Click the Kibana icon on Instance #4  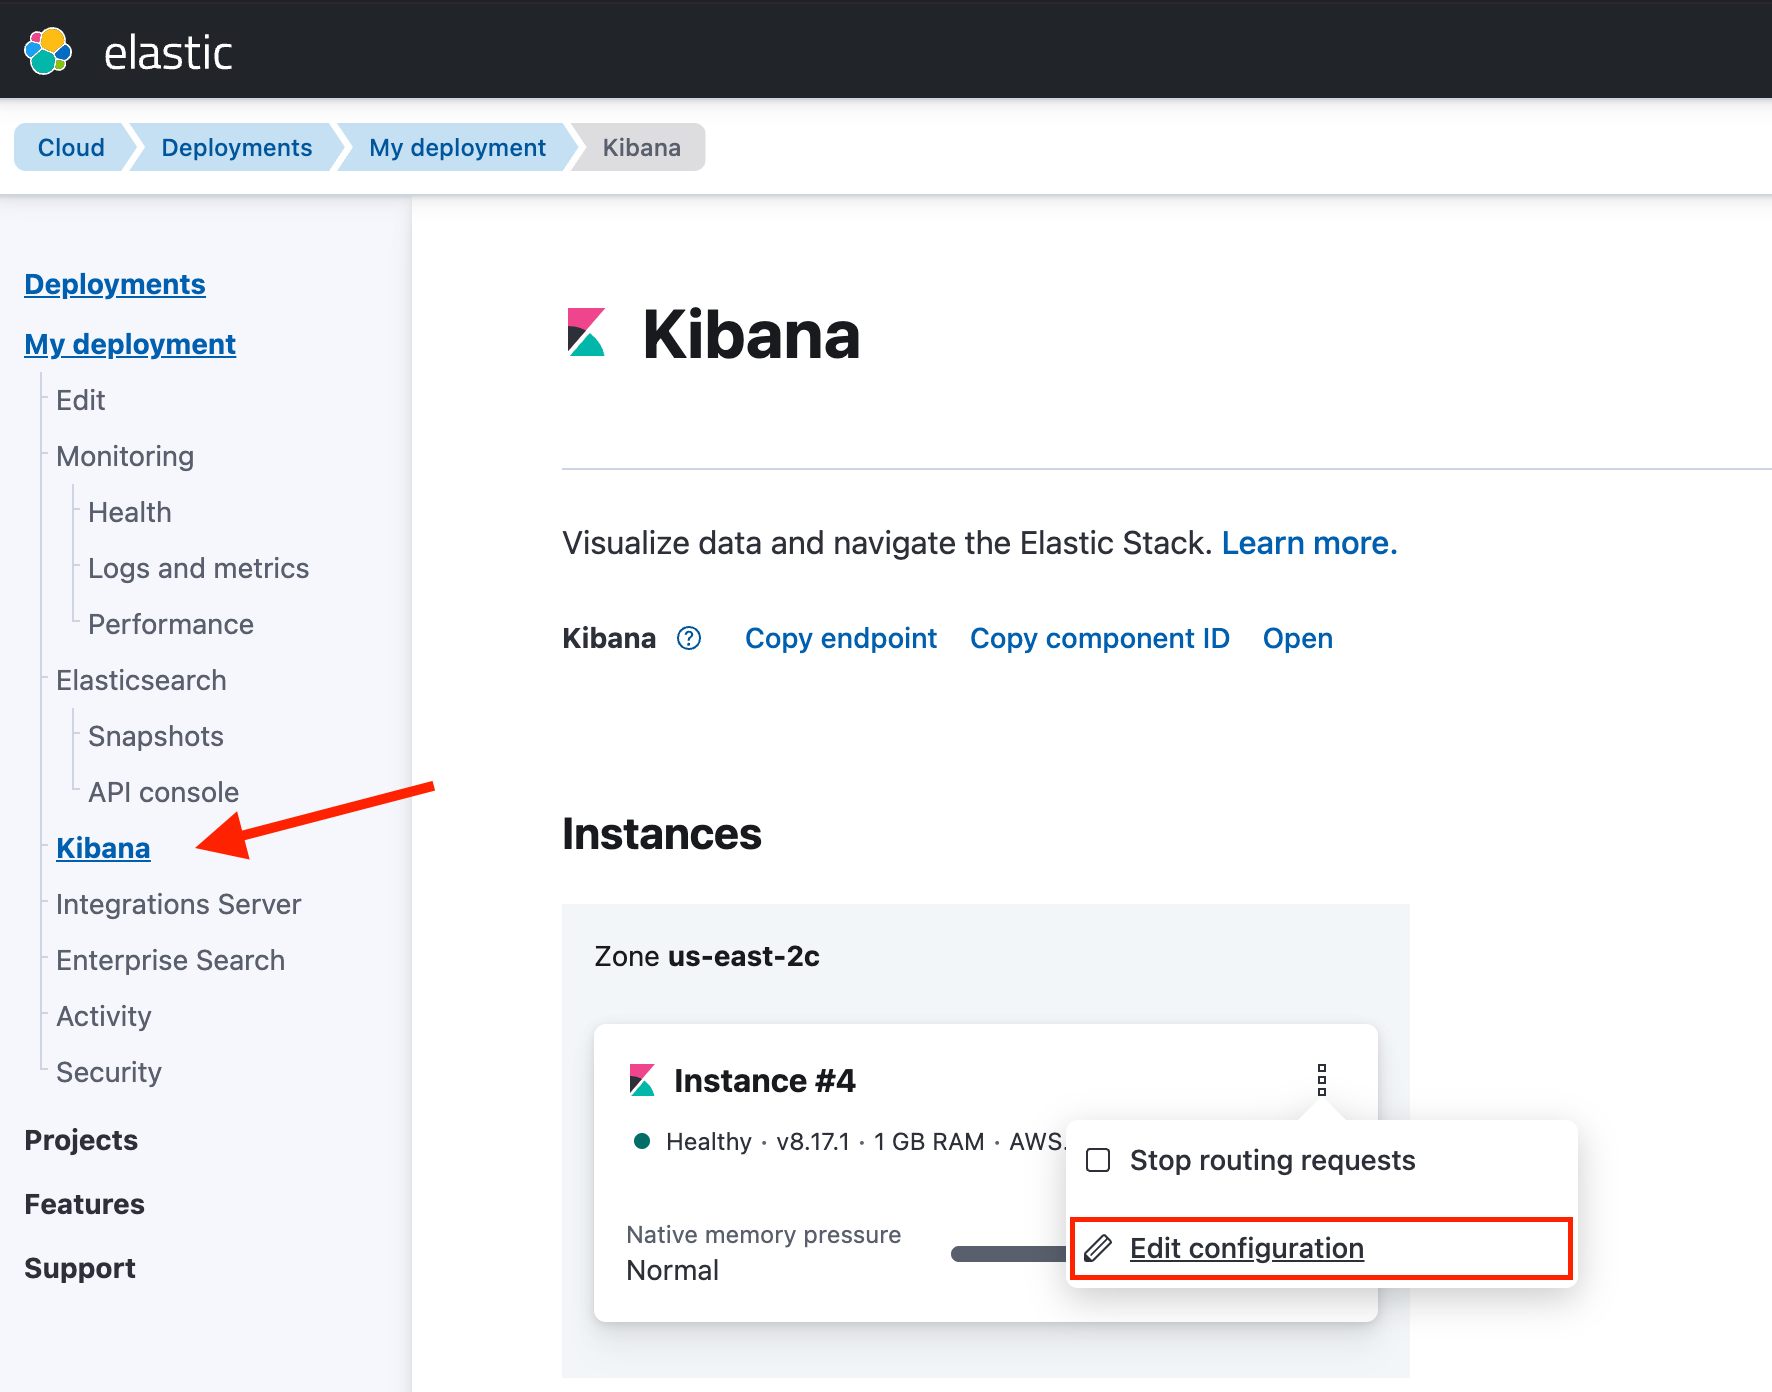pyautogui.click(x=642, y=1080)
